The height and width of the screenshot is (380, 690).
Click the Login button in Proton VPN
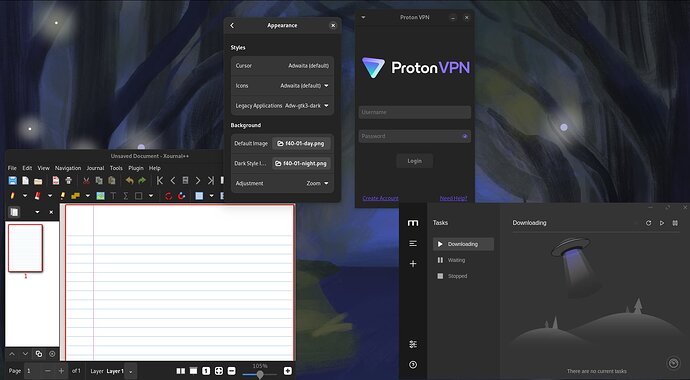tap(415, 161)
